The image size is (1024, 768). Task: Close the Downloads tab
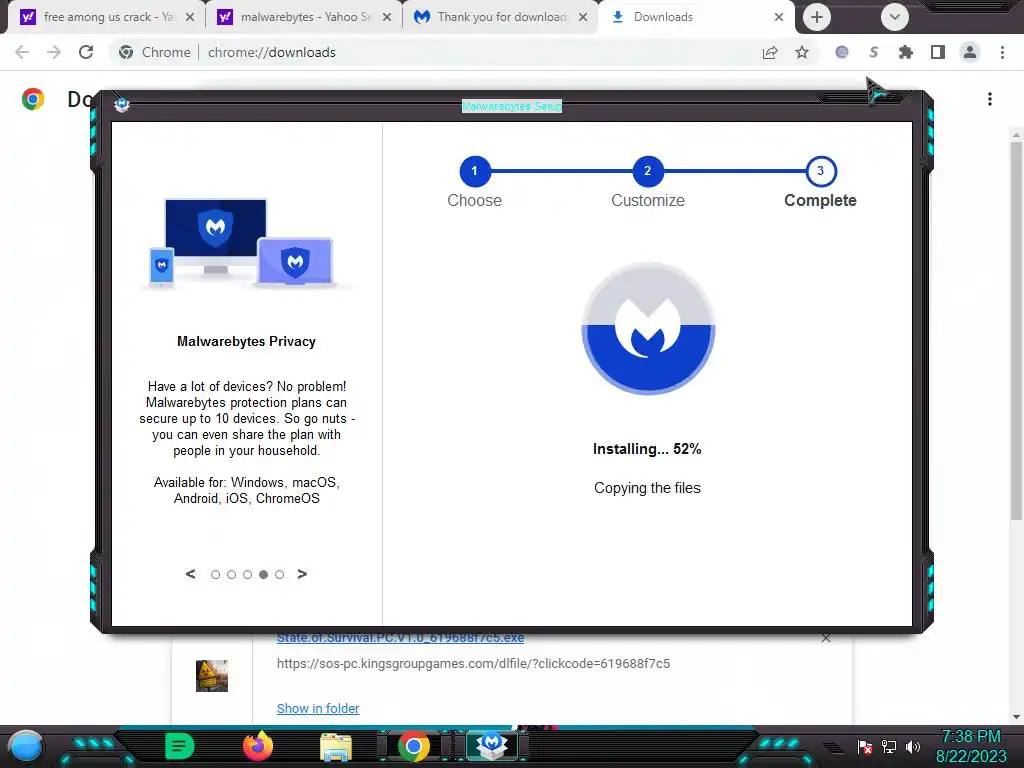point(778,17)
